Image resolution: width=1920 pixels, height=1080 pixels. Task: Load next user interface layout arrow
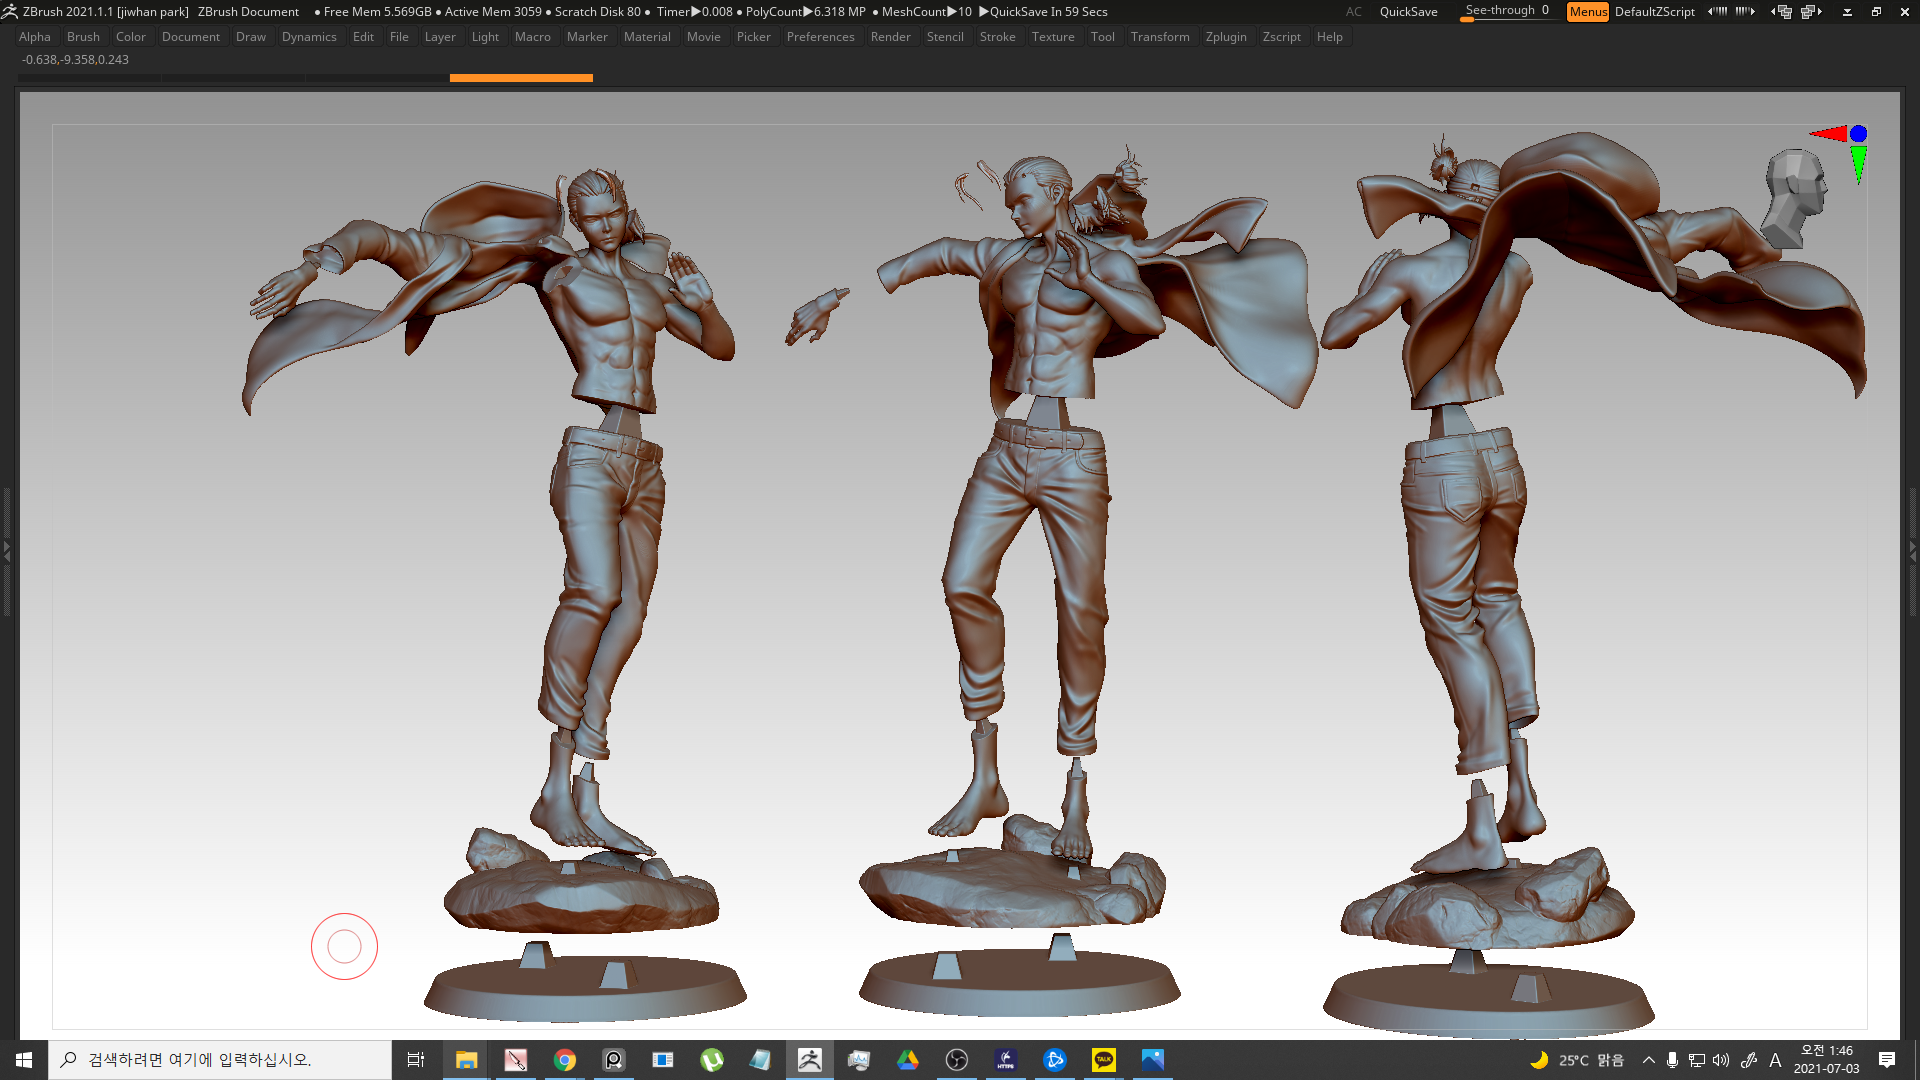click(x=1811, y=12)
